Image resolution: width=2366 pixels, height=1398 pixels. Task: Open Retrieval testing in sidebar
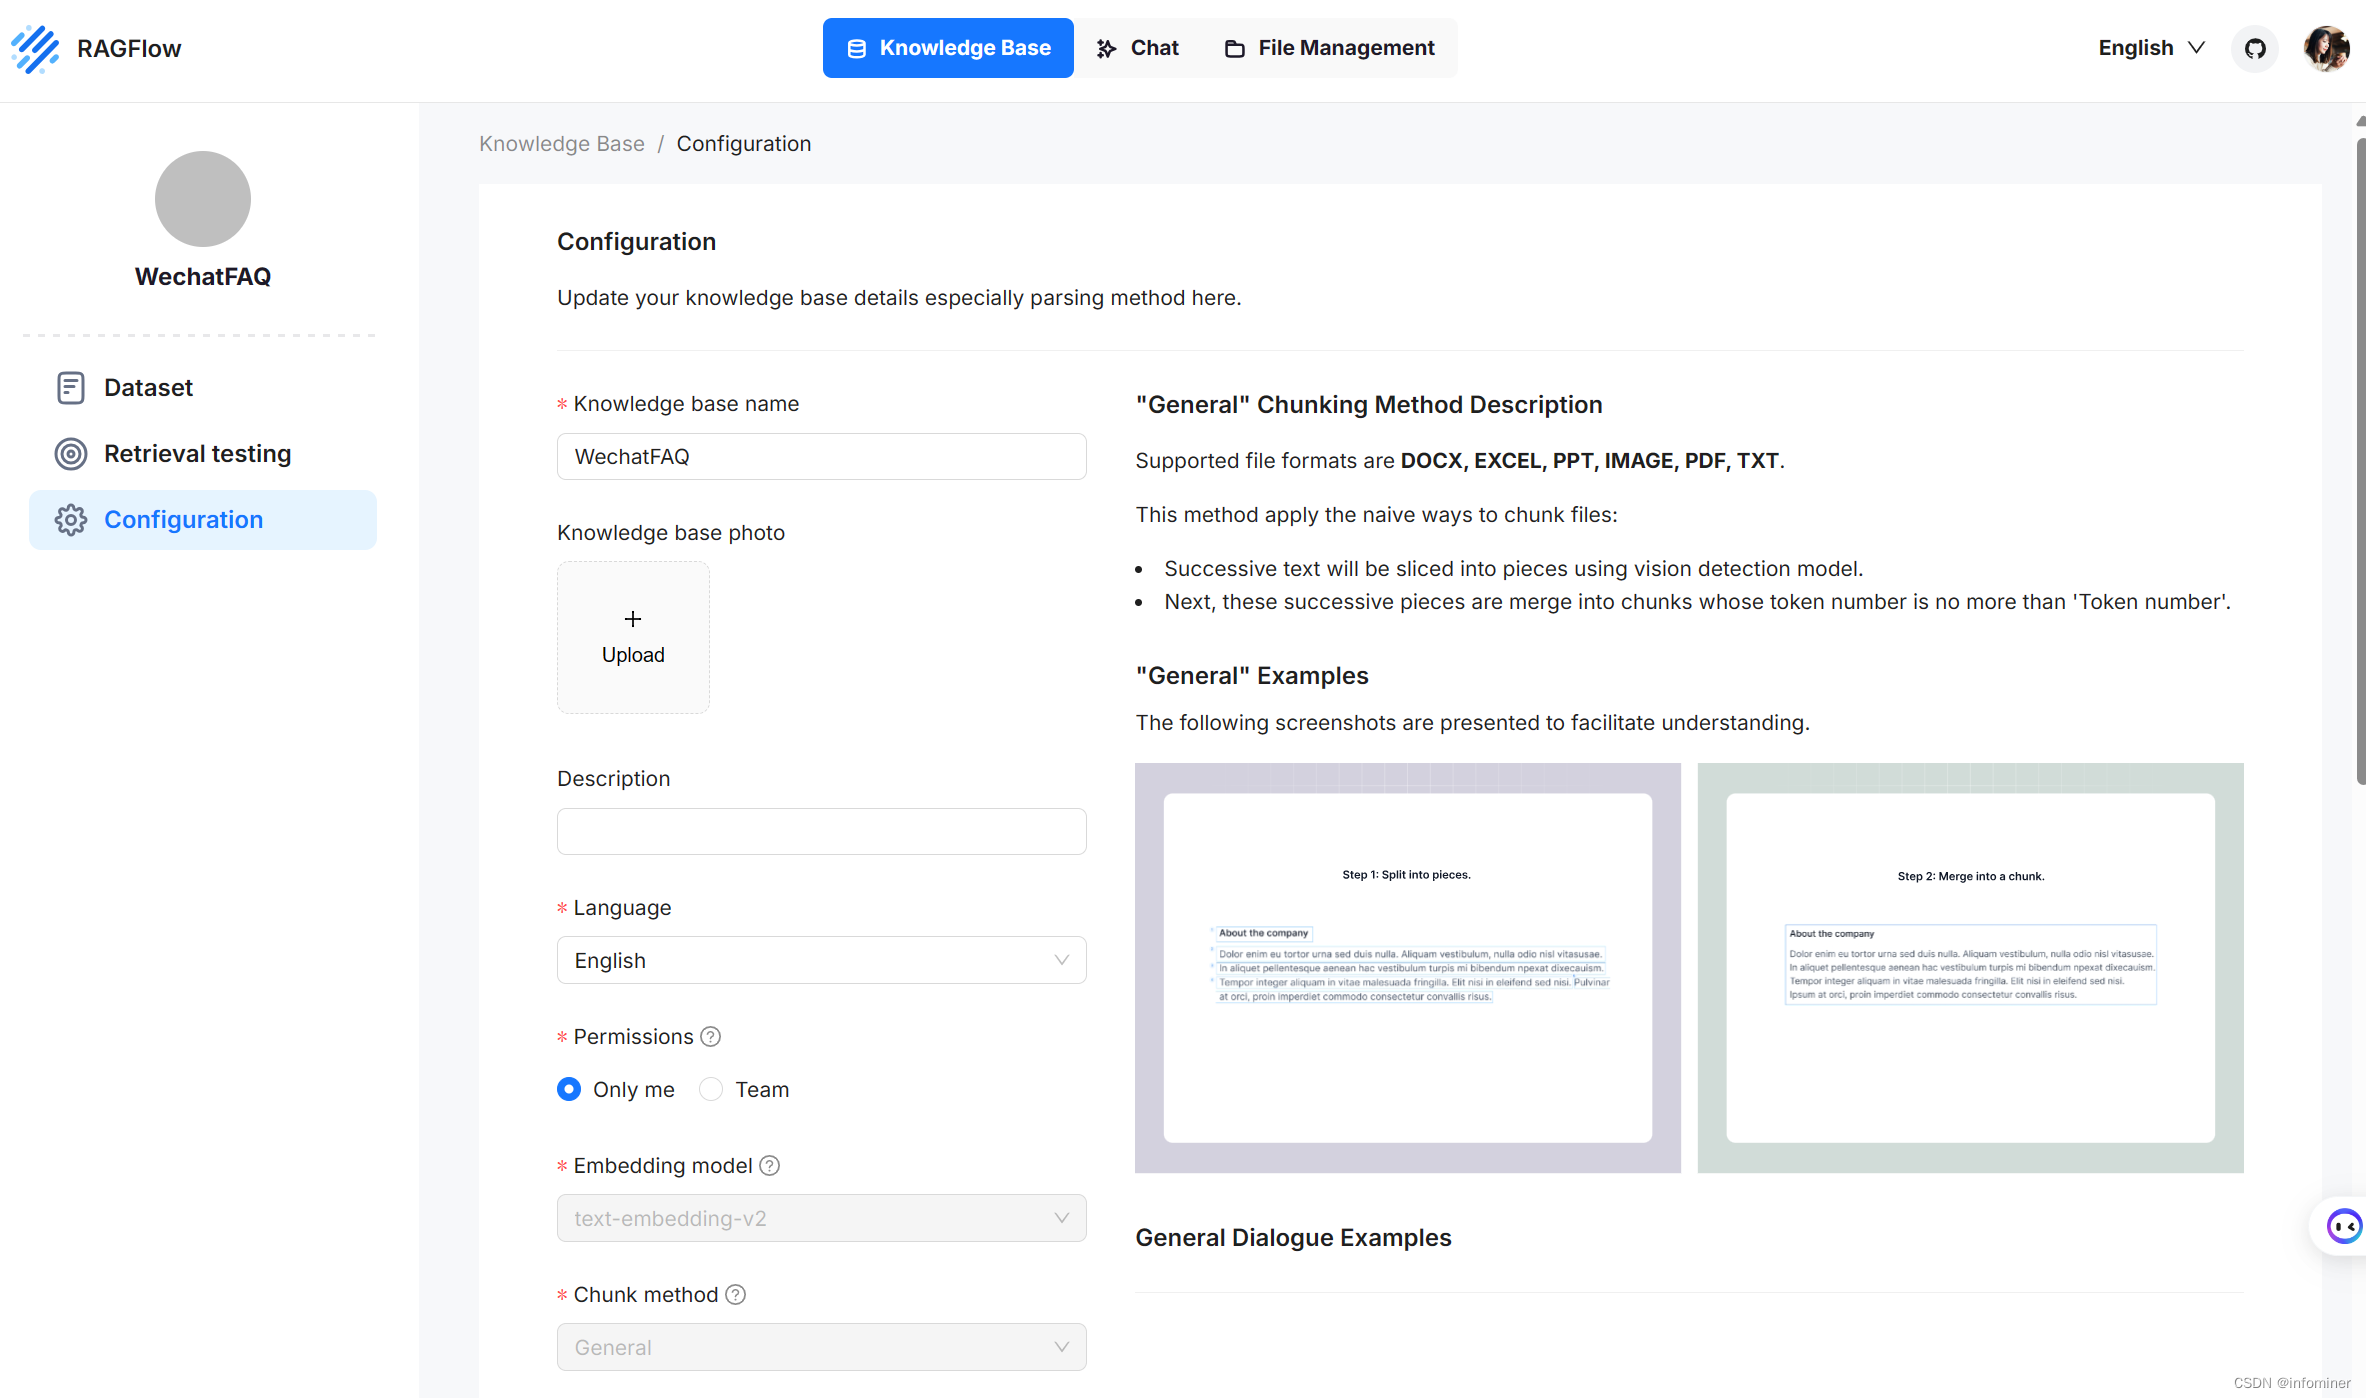[197, 454]
